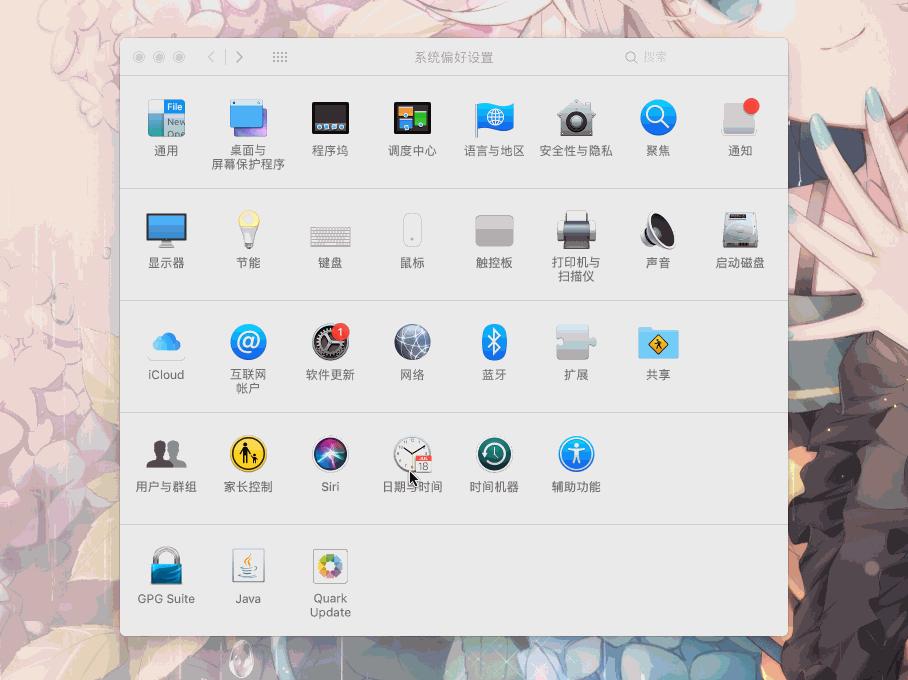Zoom the 系统偏好设置 window
The height and width of the screenshot is (680, 908).
(x=180, y=57)
